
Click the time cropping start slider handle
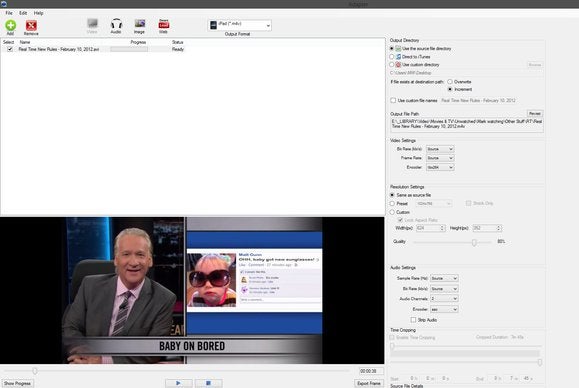pyautogui.click(x=392, y=346)
